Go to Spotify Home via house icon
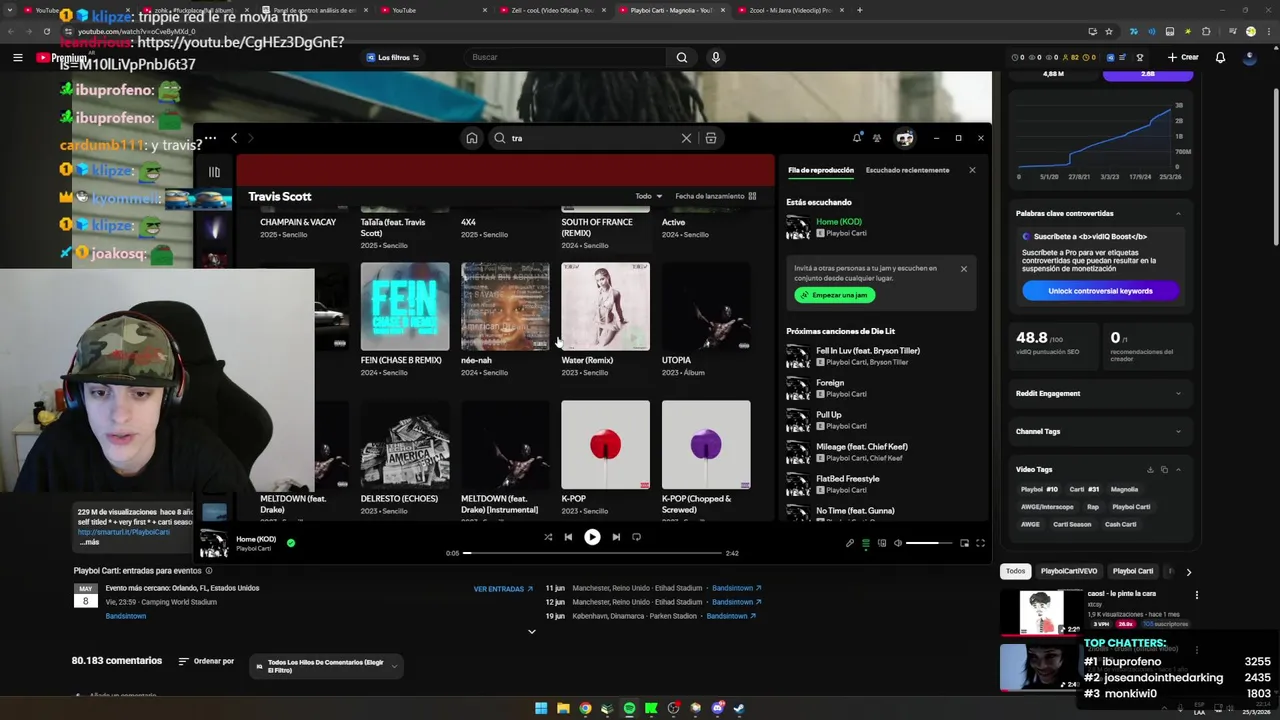 472,138
